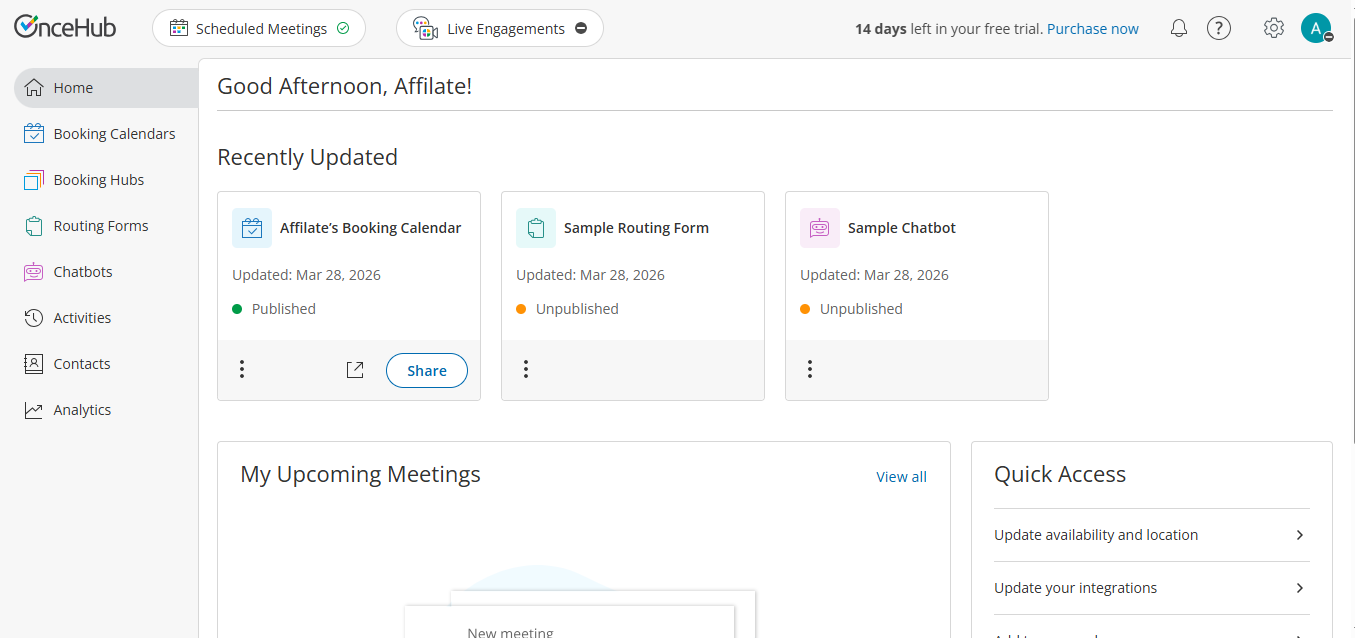Open Routing Forms menu item
This screenshot has height=638, width=1355.
pos(106,226)
